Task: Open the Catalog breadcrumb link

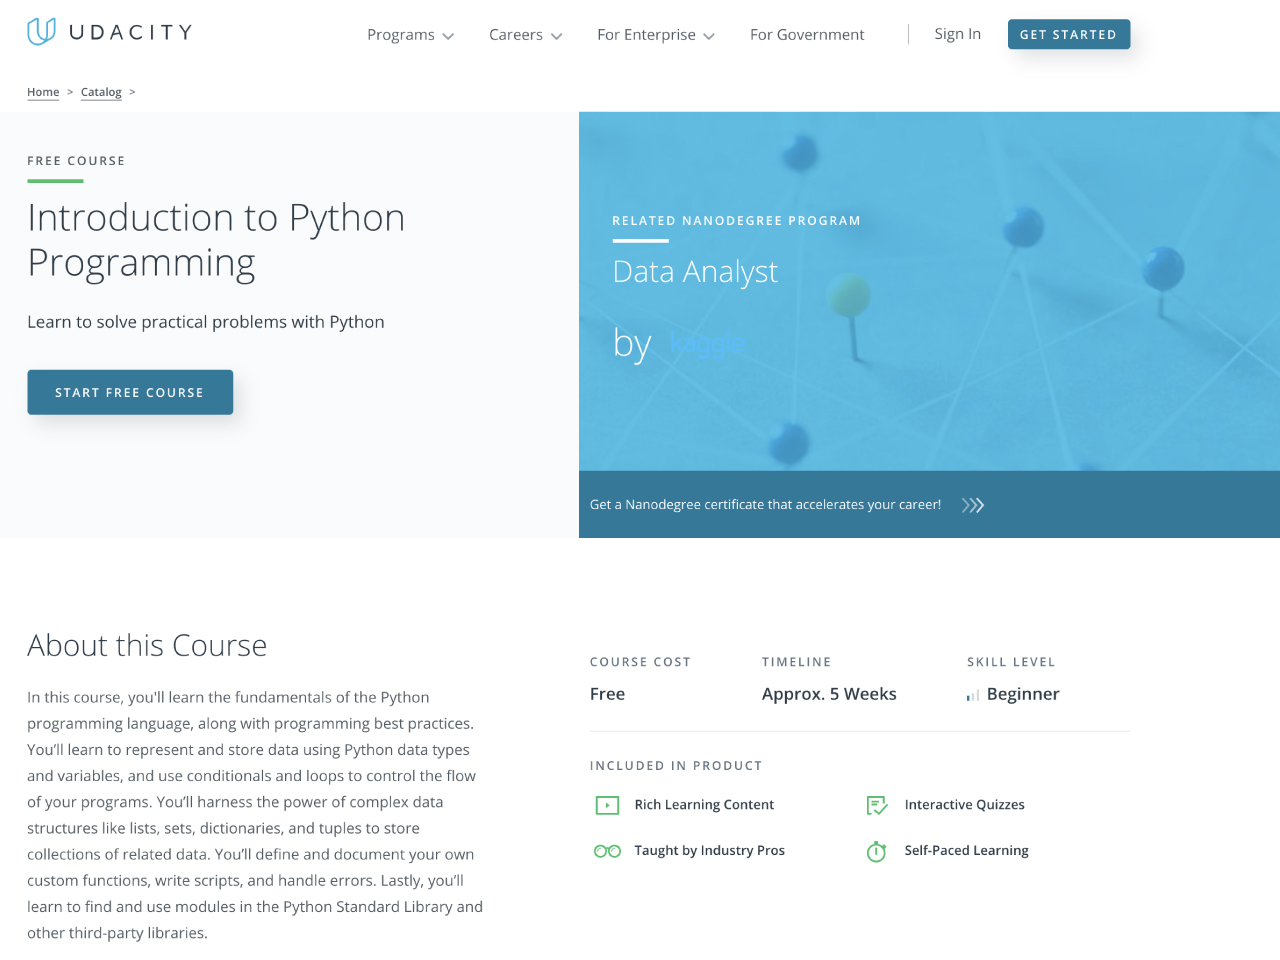Action: coord(101,92)
